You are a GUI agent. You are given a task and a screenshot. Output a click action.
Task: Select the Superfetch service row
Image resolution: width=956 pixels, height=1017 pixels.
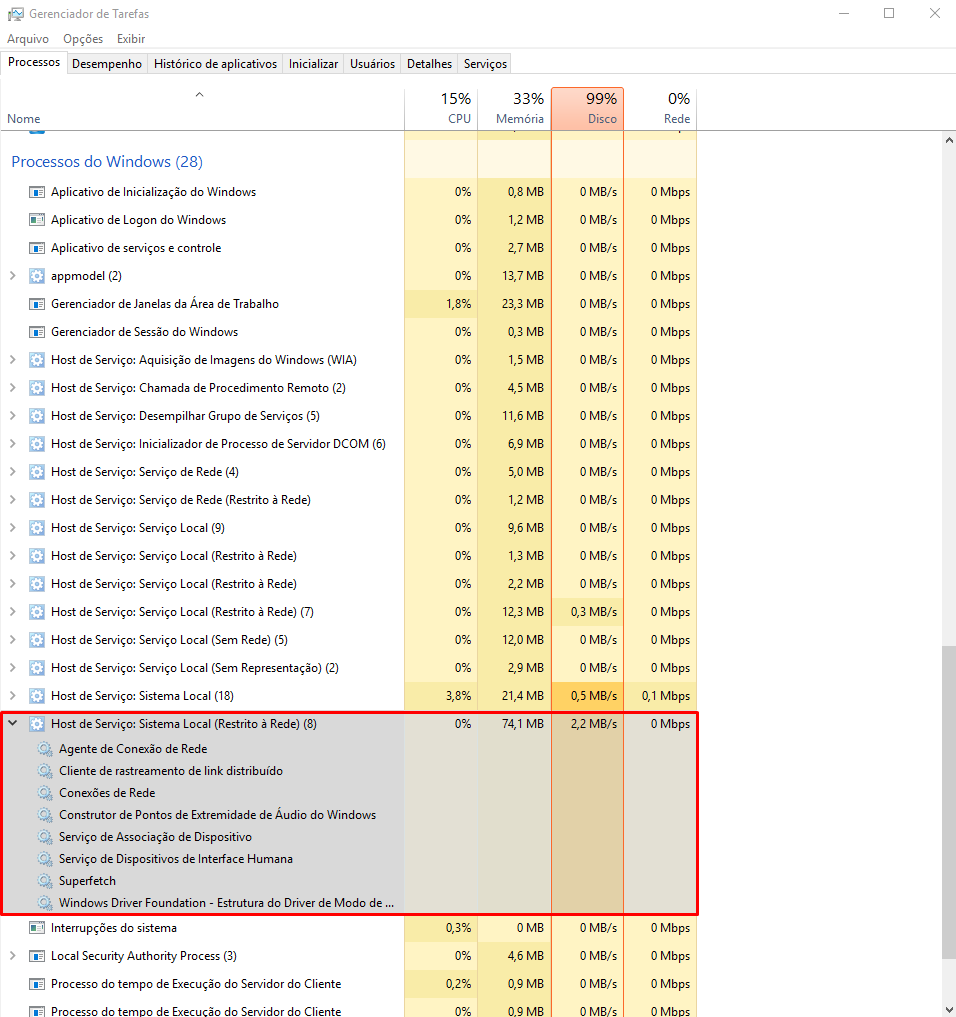tap(349, 881)
